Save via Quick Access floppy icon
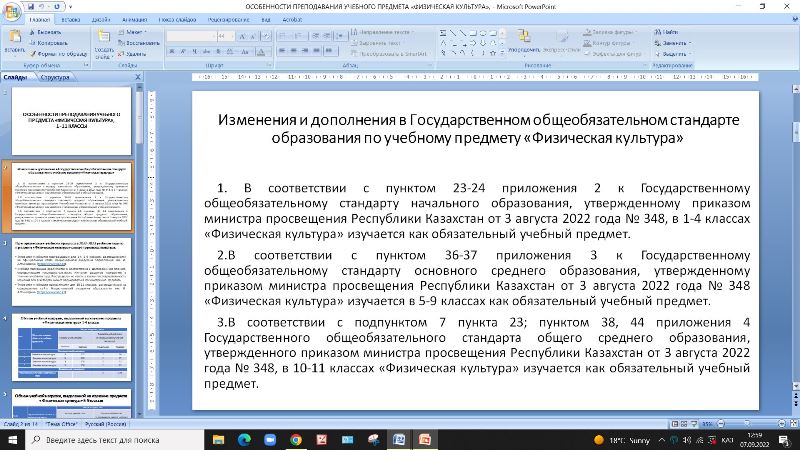Screen dimensions: 800x450 [x=30, y=7]
